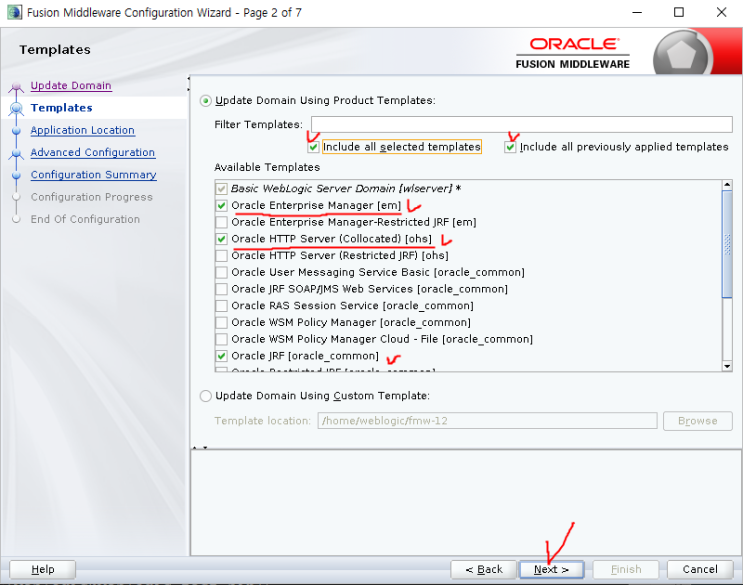
Task: Click the Application Location step bullet icon
Action: pyautogui.click(x=17, y=130)
